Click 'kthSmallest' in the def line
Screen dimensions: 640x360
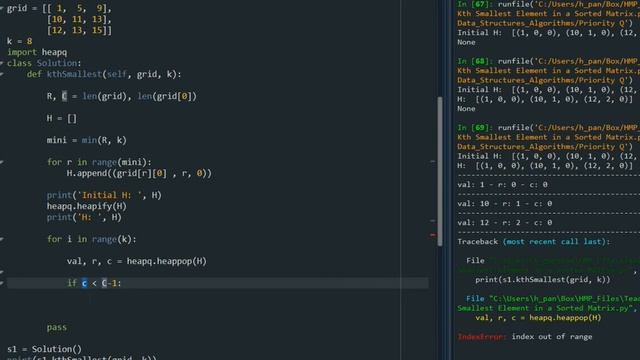tap(74, 74)
